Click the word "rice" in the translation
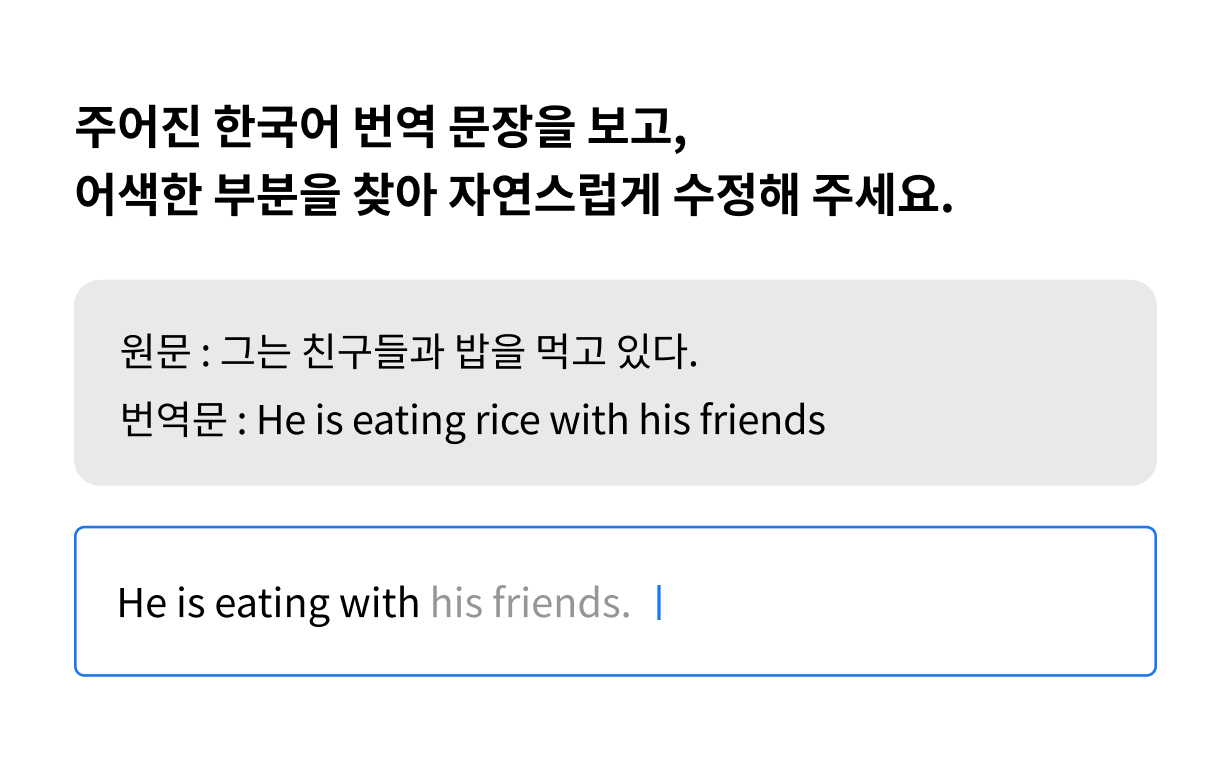This screenshot has height=767, width=1231. pyautogui.click(x=508, y=421)
